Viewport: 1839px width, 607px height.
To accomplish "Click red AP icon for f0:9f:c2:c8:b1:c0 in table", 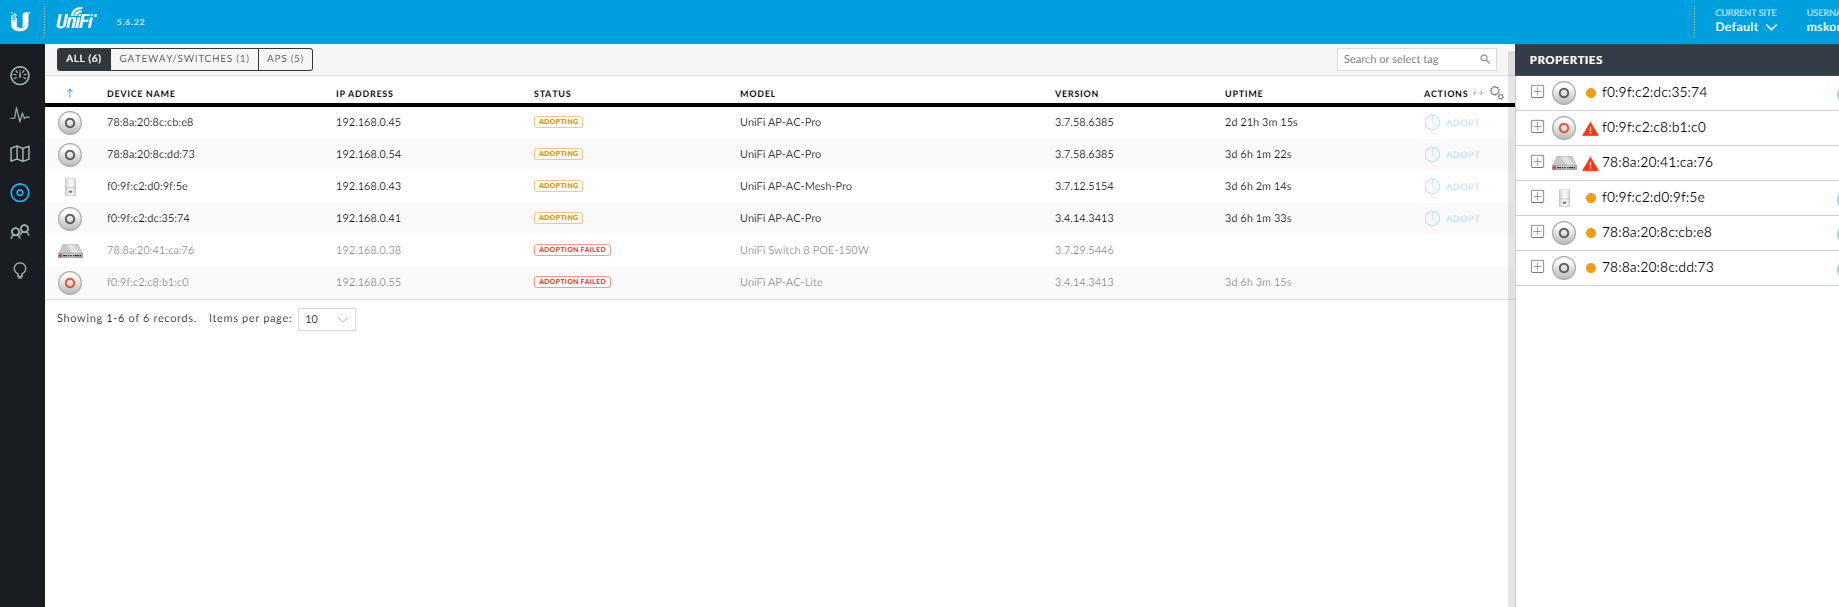I will click(70, 283).
